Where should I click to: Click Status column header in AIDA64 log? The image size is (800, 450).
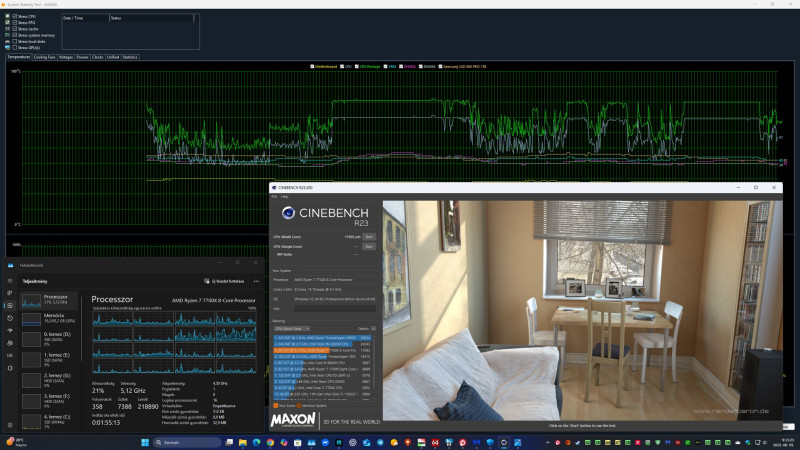click(152, 18)
